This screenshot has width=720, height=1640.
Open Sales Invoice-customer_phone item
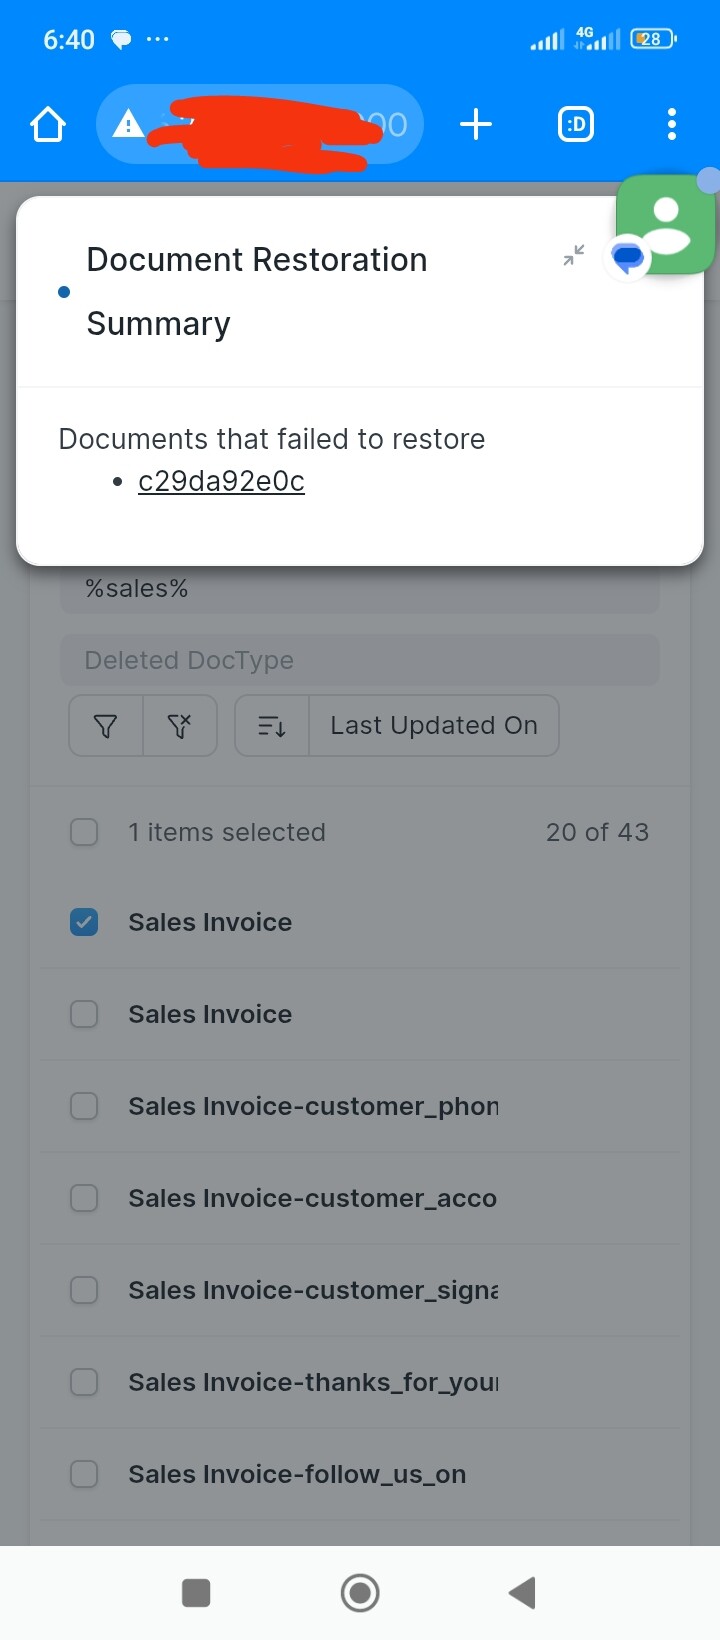tap(313, 1106)
